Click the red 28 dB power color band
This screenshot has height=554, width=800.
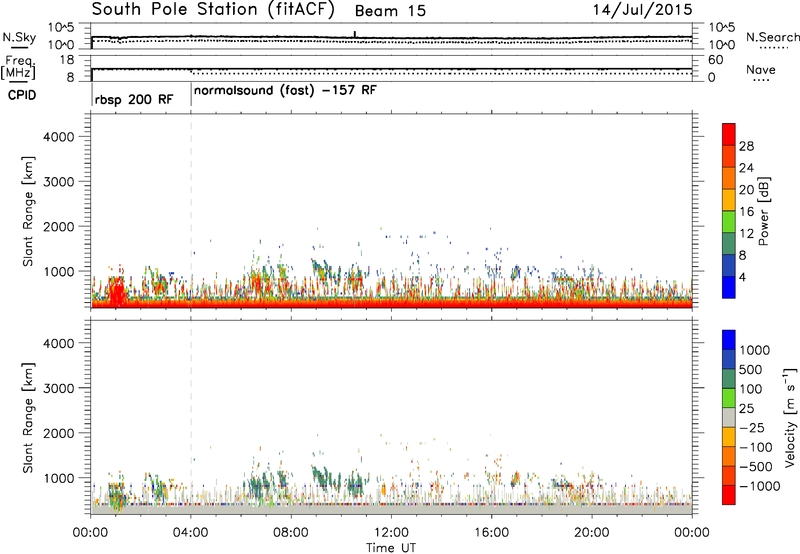(x=729, y=135)
